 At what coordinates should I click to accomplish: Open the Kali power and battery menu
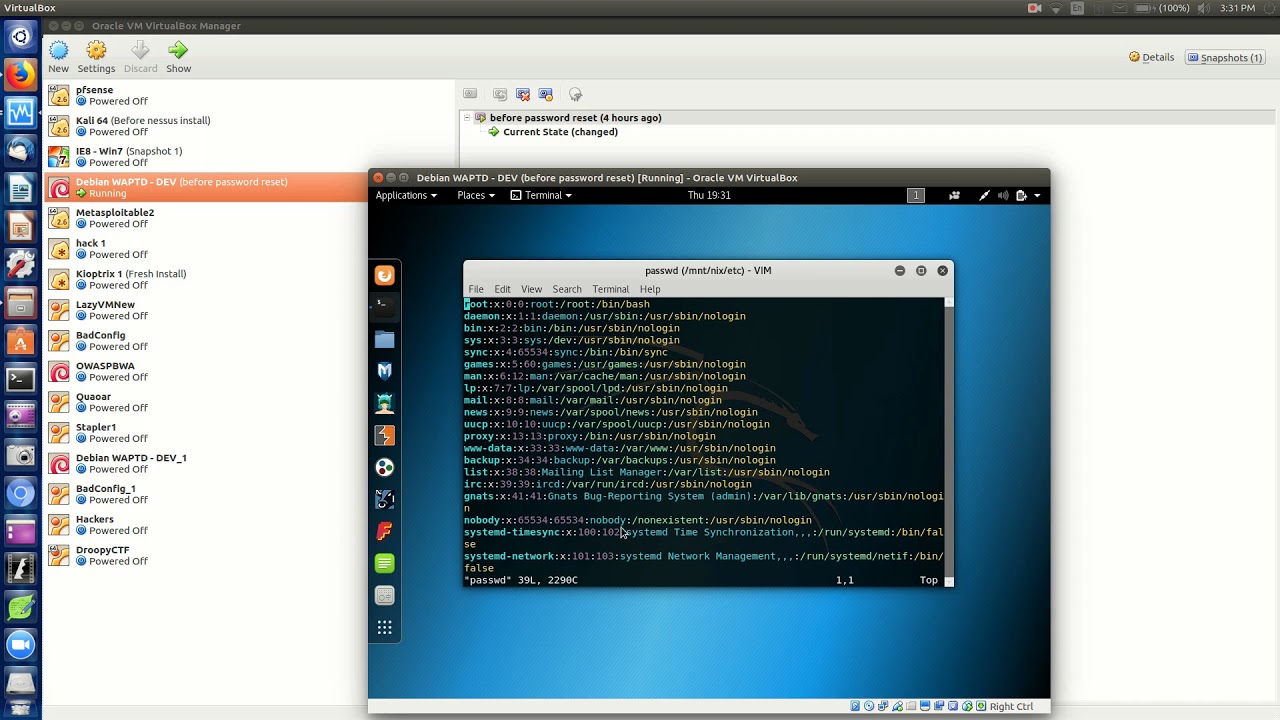1028,195
